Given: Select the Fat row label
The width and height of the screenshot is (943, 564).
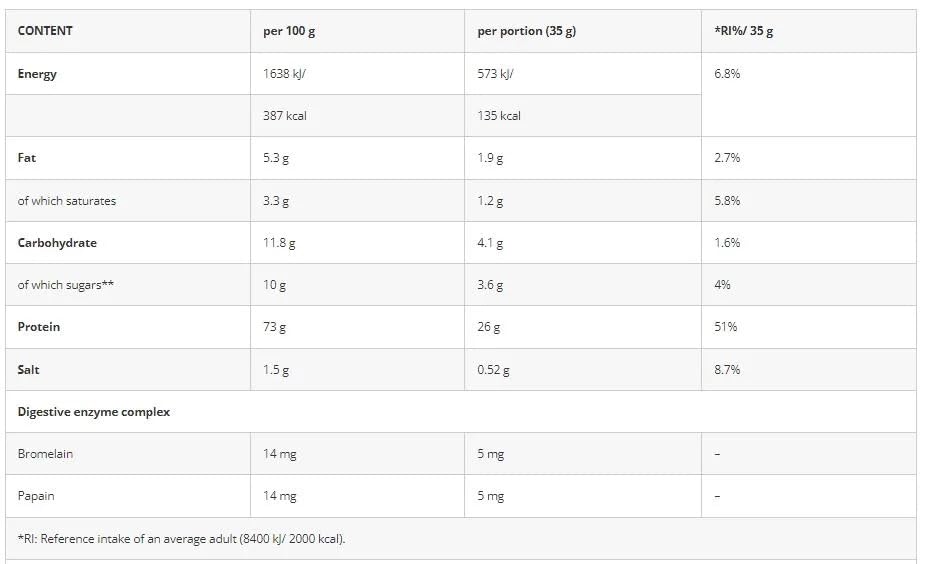Looking at the screenshot, I should (27, 158).
